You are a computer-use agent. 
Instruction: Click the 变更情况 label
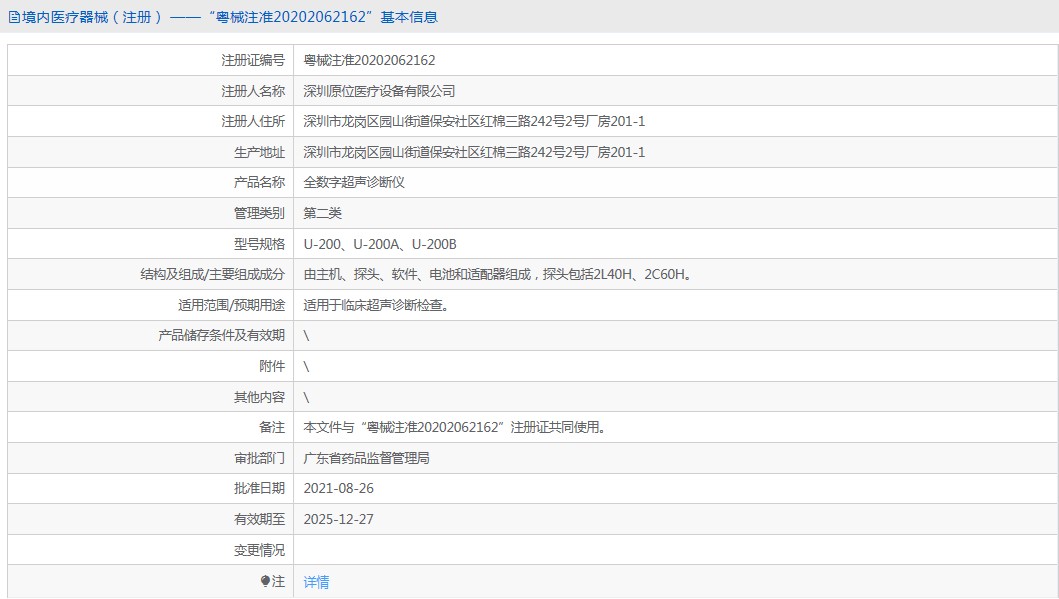click(259, 550)
